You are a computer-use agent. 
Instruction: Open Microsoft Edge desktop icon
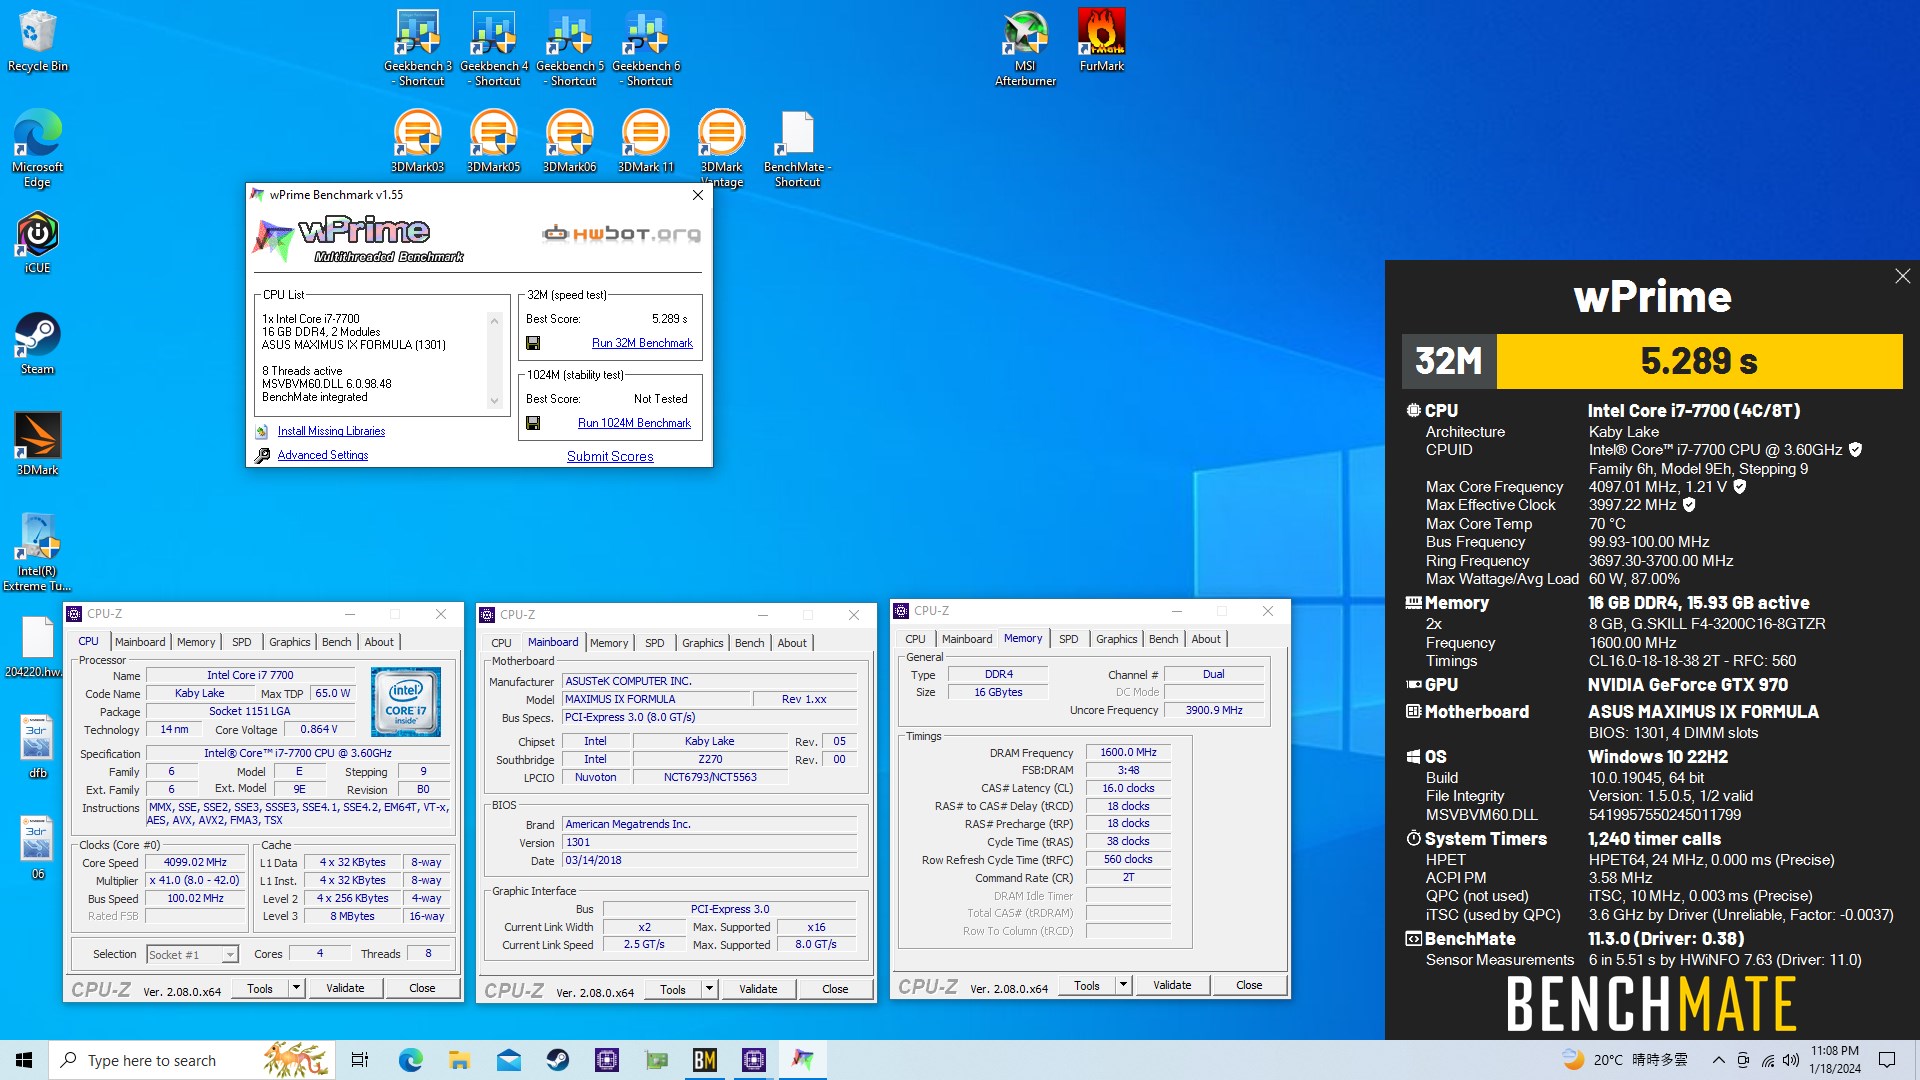click(37, 149)
